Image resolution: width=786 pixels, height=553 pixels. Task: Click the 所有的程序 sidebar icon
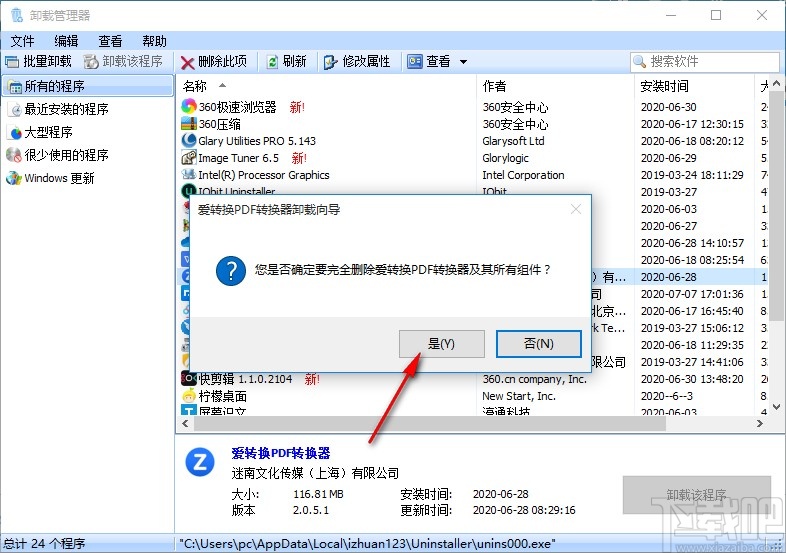click(15, 87)
